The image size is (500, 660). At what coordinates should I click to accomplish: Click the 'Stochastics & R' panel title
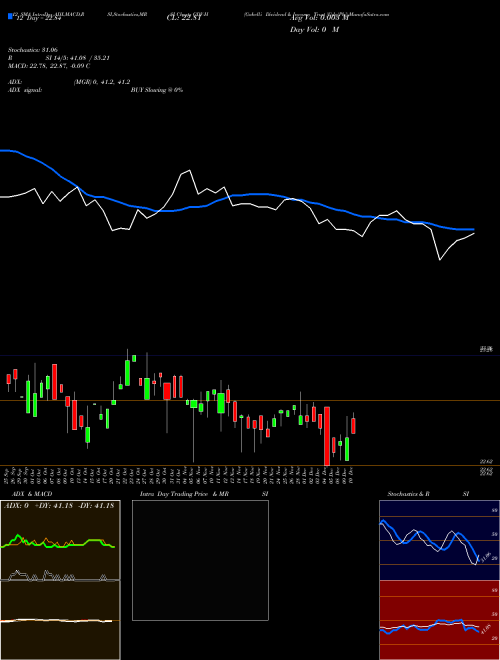coord(408,494)
